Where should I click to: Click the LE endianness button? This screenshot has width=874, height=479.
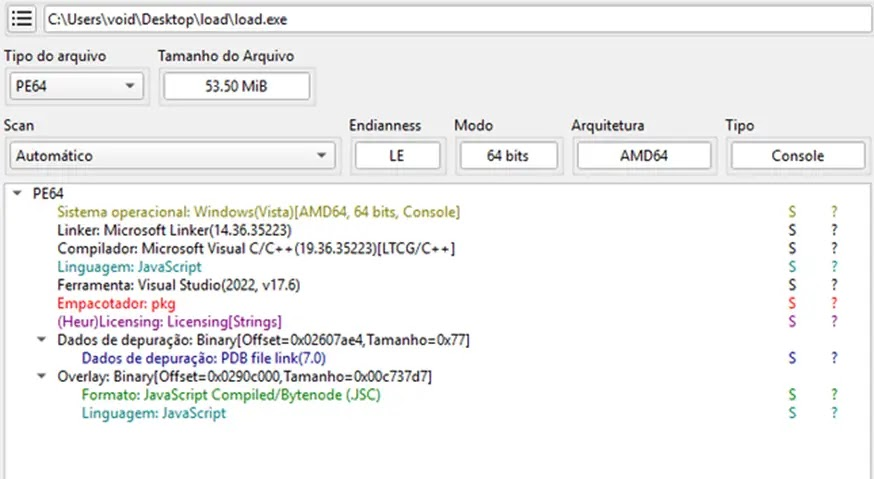tap(397, 156)
